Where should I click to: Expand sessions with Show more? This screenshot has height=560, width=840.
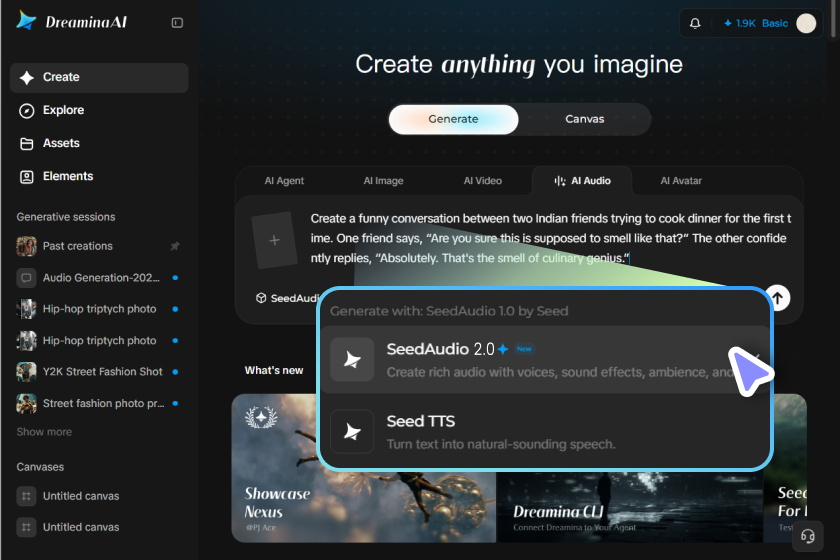(44, 432)
